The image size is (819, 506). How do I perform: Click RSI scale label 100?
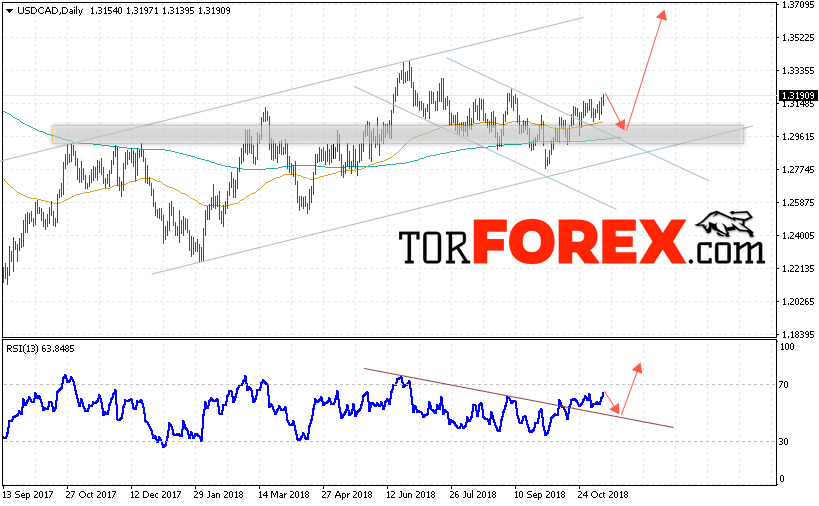click(x=787, y=347)
